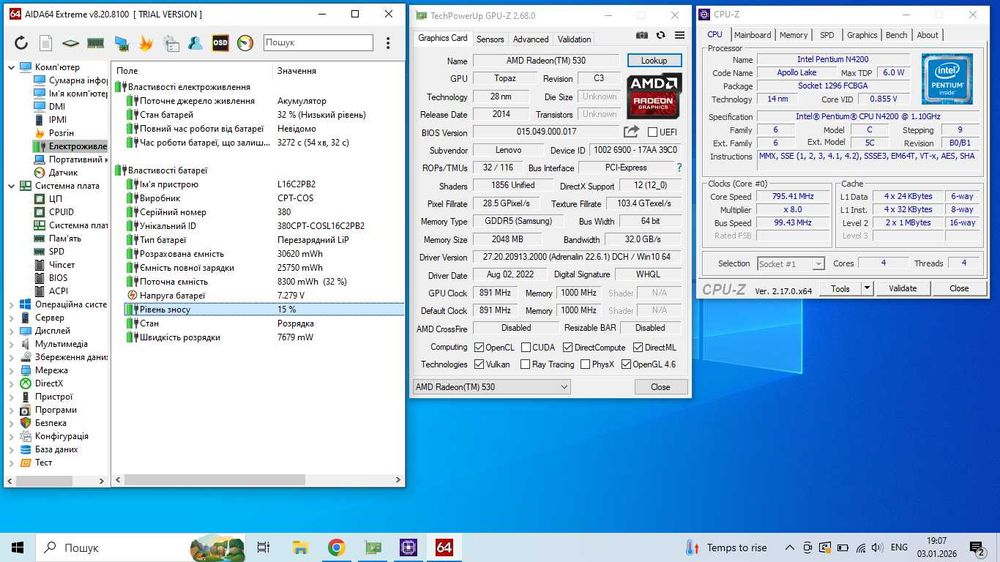Open the CPU-Z Socket #1 selection dropdown

[790, 263]
